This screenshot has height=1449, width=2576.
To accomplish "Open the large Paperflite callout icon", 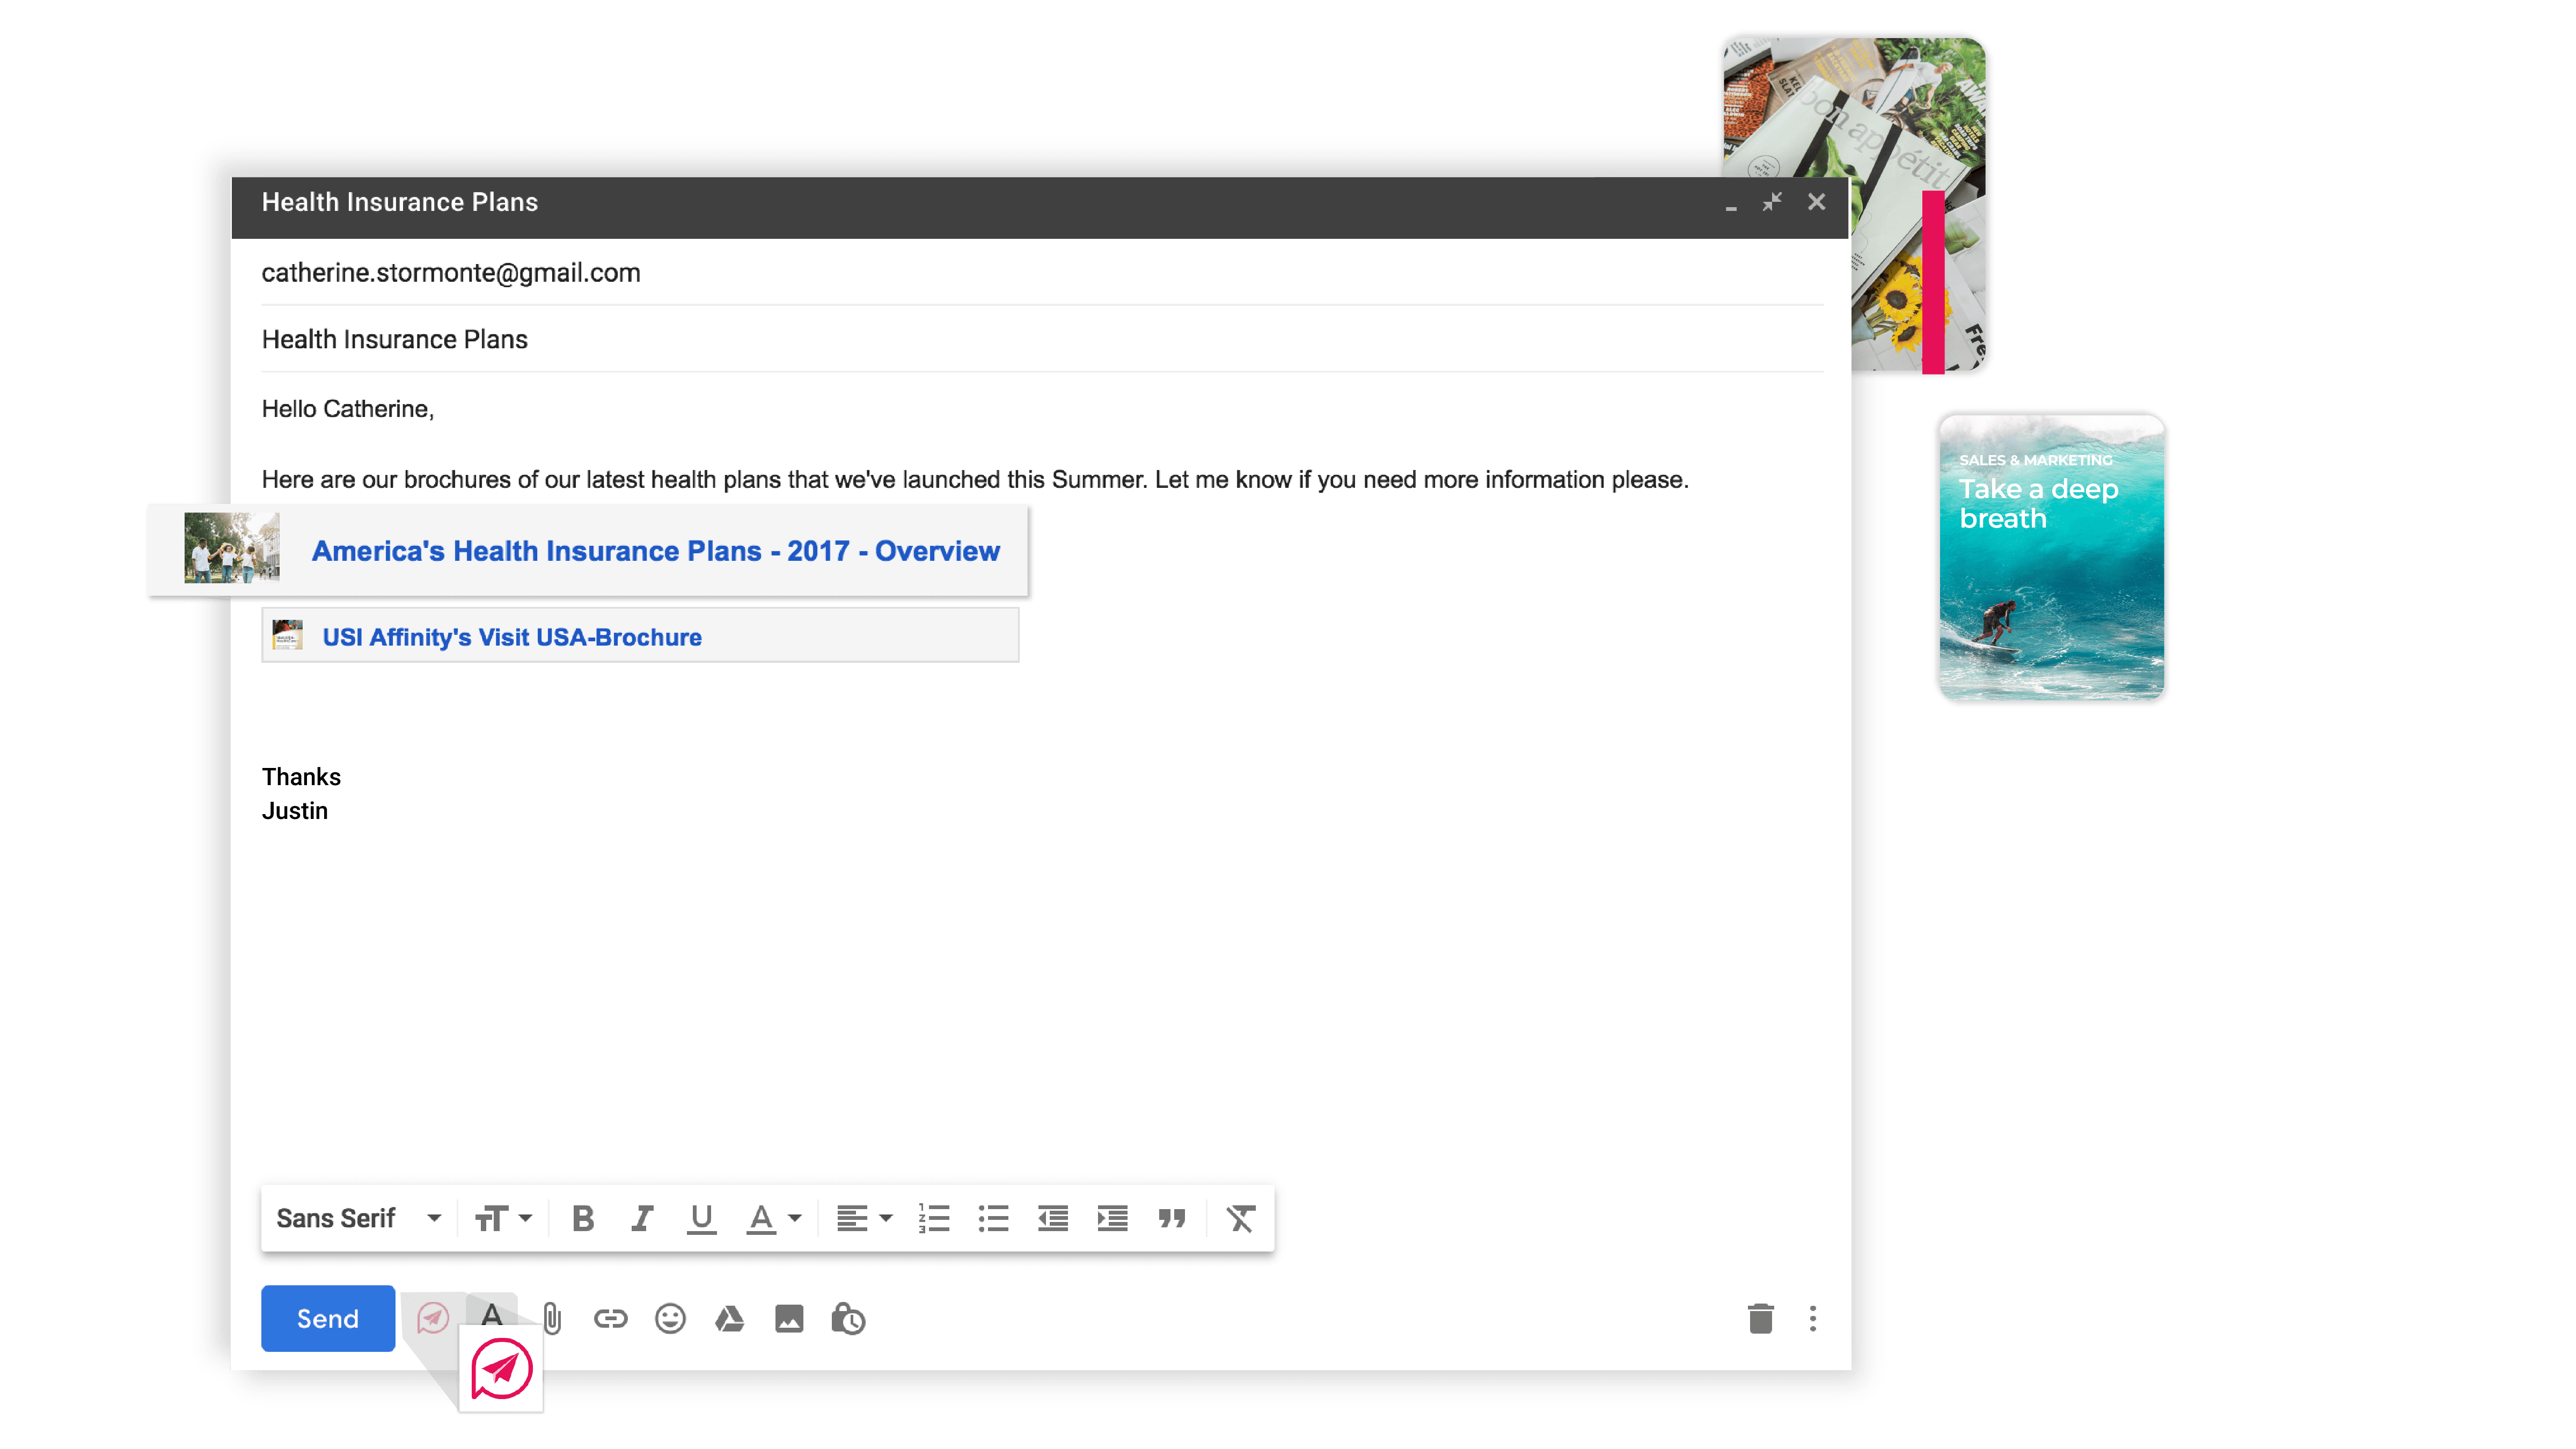I will (x=501, y=1369).
